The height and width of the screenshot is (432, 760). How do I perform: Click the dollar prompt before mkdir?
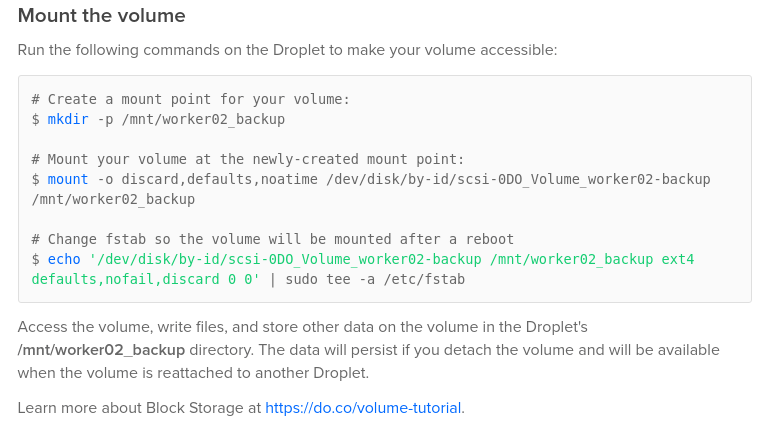[x=36, y=119]
